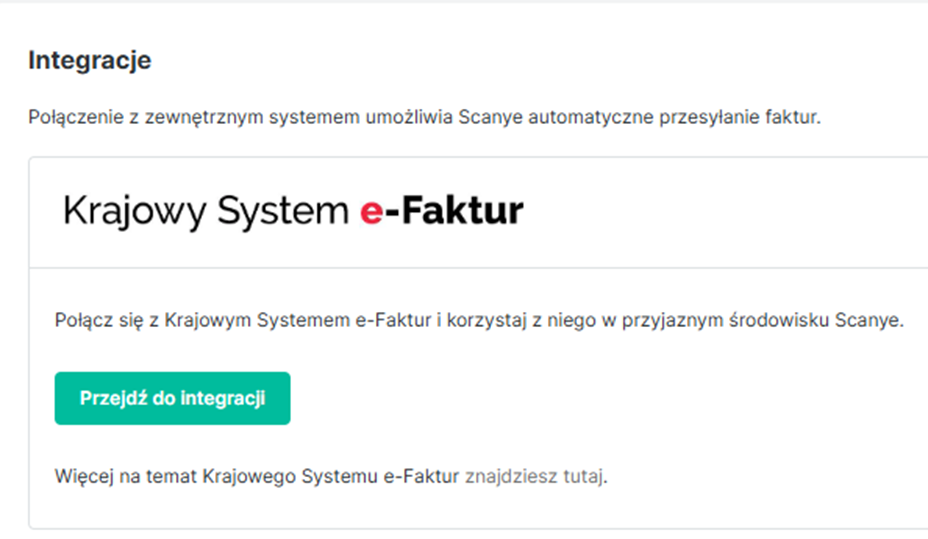Click the word znajdziesz in the link
Screen dimensions: 928x539
point(510,476)
